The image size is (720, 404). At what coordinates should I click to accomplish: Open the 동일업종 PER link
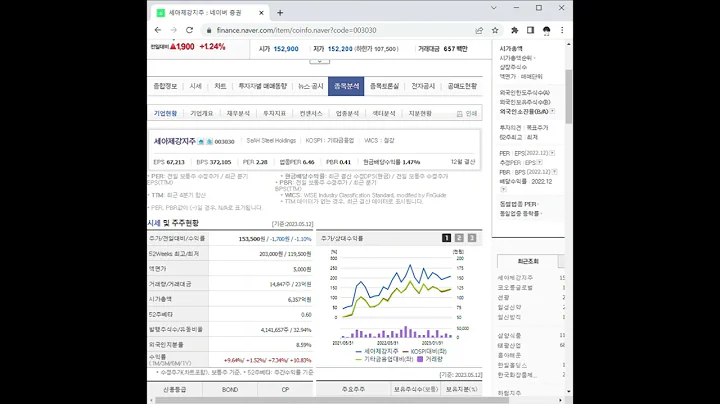pyautogui.click(x=519, y=204)
